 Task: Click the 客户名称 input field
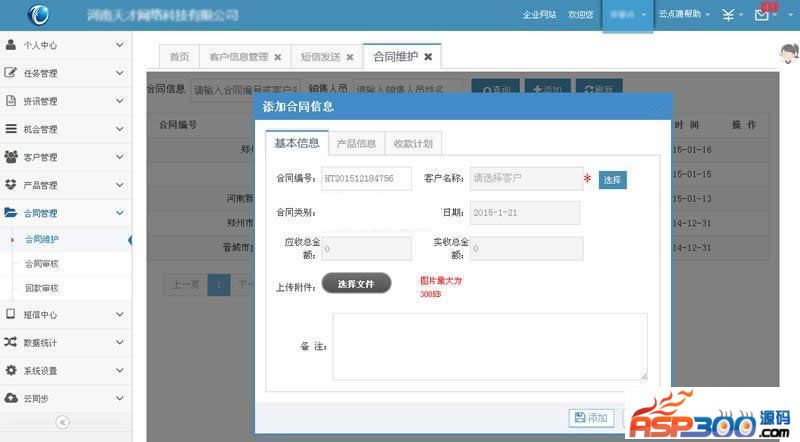click(527, 178)
